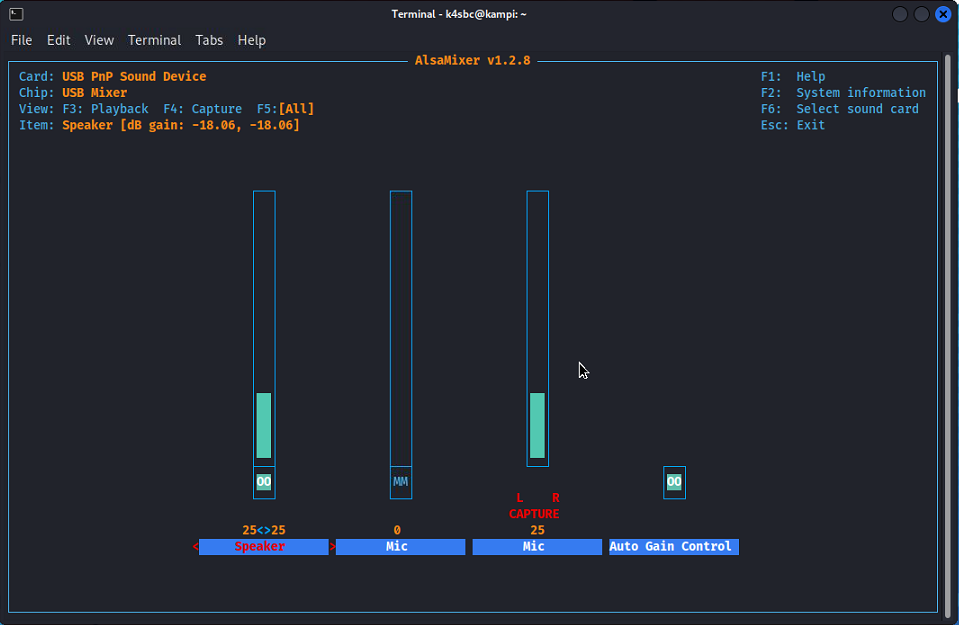The height and width of the screenshot is (625, 959).
Task: Toggle Speaker mute indicator OO
Action: pos(264,482)
